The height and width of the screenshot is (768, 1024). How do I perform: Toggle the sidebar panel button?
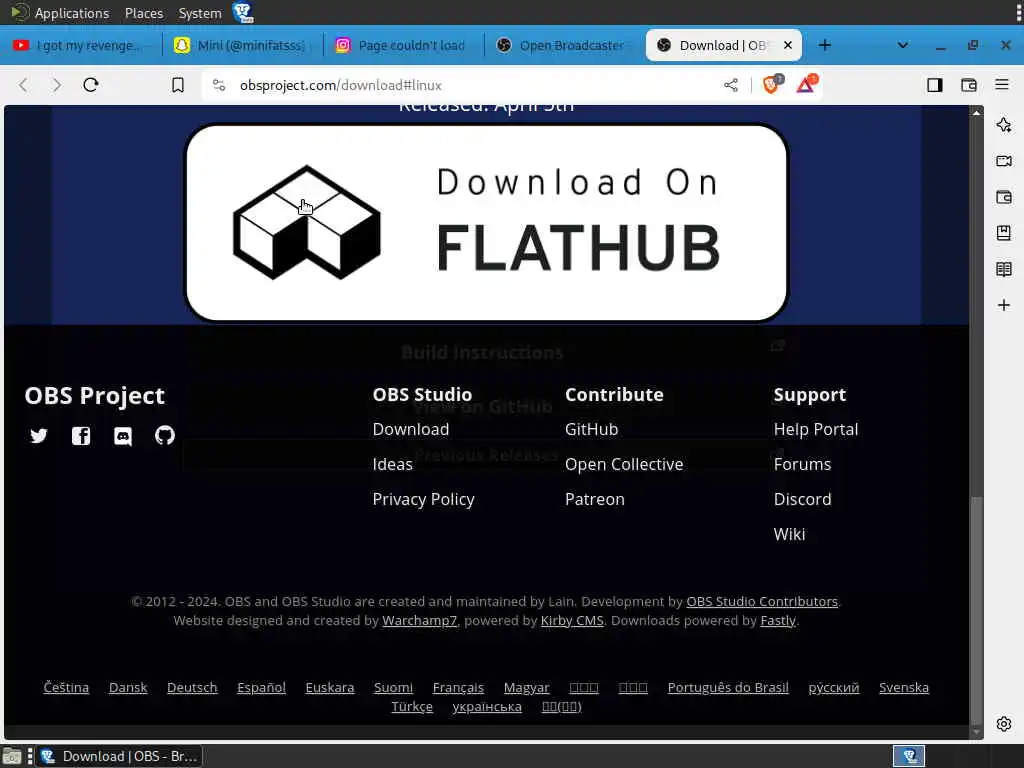[935, 85]
